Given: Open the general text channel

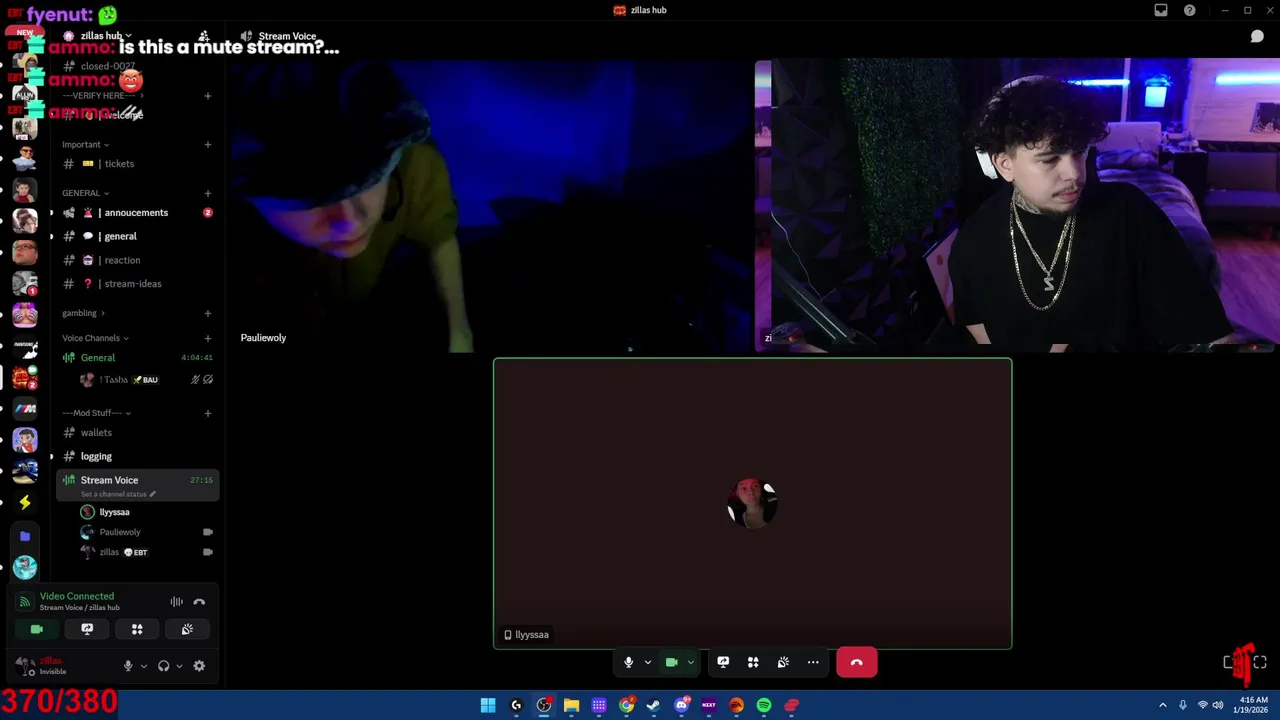Looking at the screenshot, I should coord(137,236).
